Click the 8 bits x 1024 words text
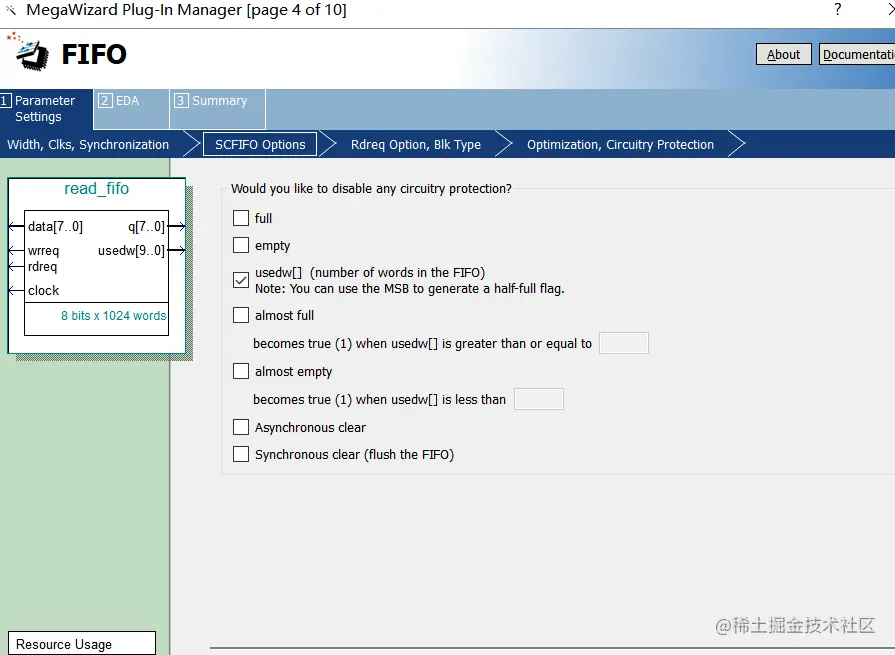The height and width of the screenshot is (655, 895). [x=114, y=316]
